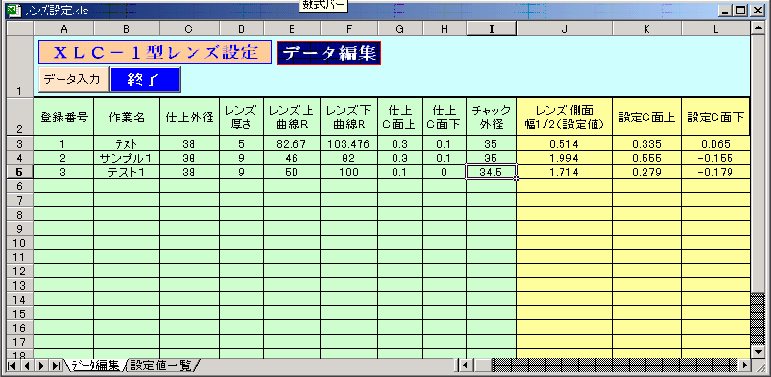This screenshot has width=771, height=377.
Task: Select column L header
Action: tap(715, 29)
